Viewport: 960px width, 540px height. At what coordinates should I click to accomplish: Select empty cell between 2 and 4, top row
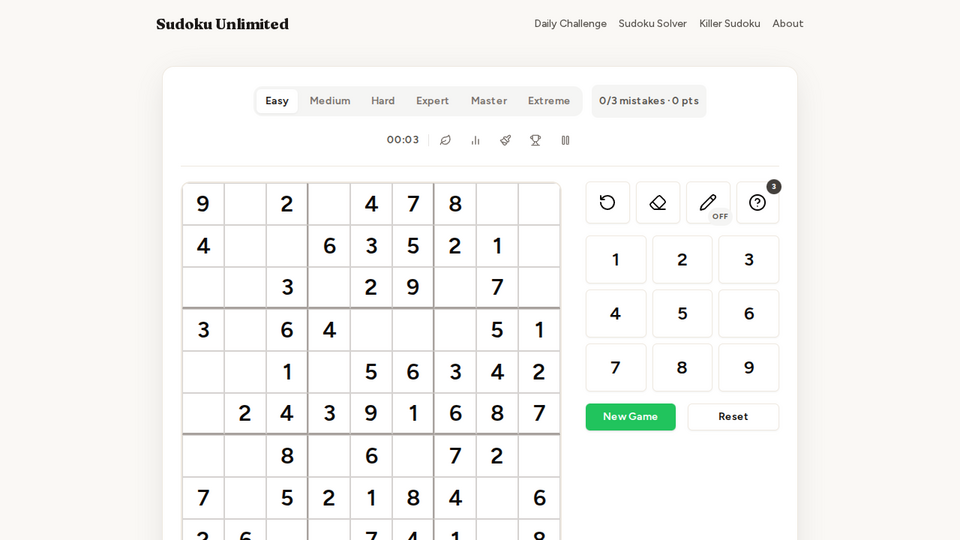coord(329,204)
